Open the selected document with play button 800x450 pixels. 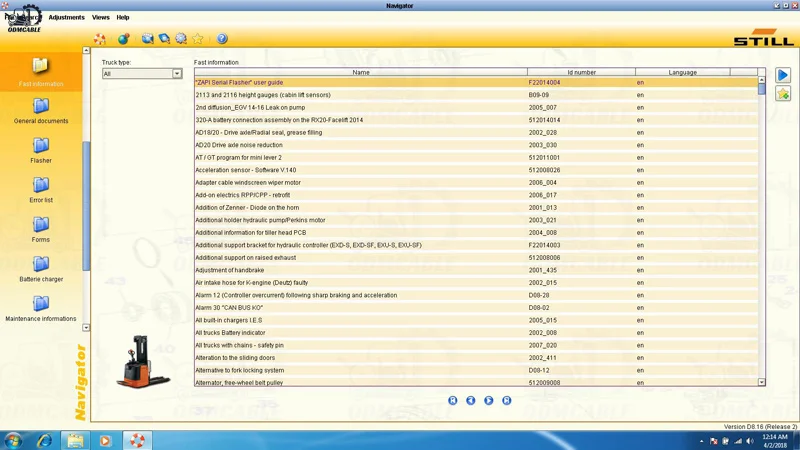point(782,75)
